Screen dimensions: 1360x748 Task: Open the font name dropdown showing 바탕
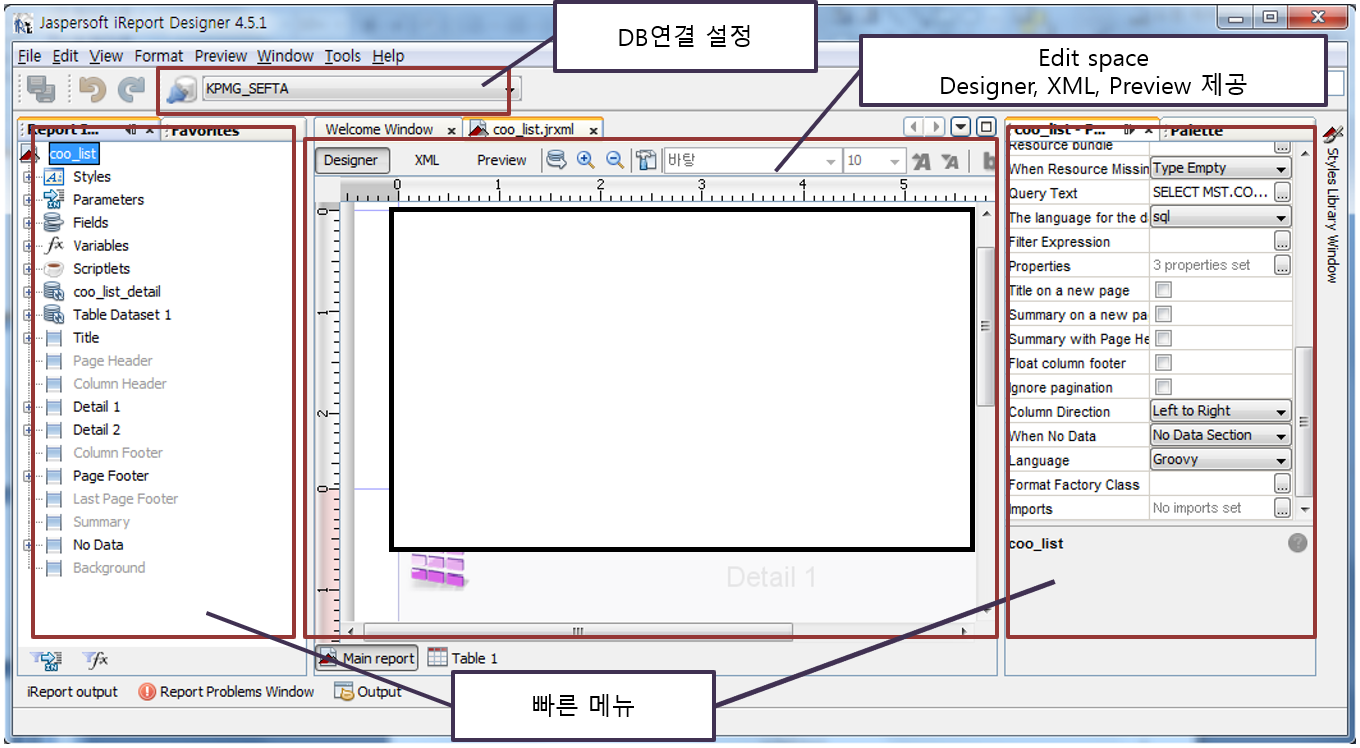click(753, 161)
